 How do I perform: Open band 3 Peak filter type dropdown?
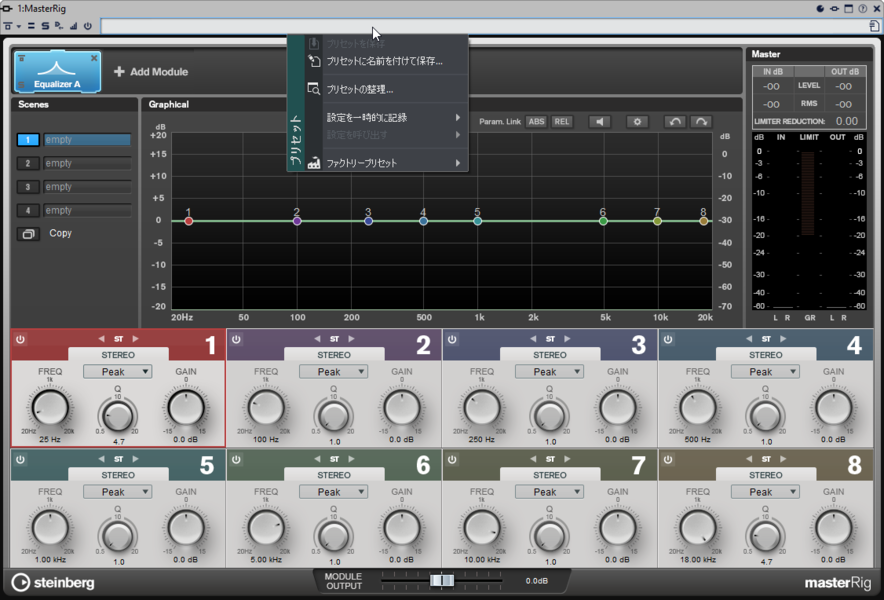point(549,372)
